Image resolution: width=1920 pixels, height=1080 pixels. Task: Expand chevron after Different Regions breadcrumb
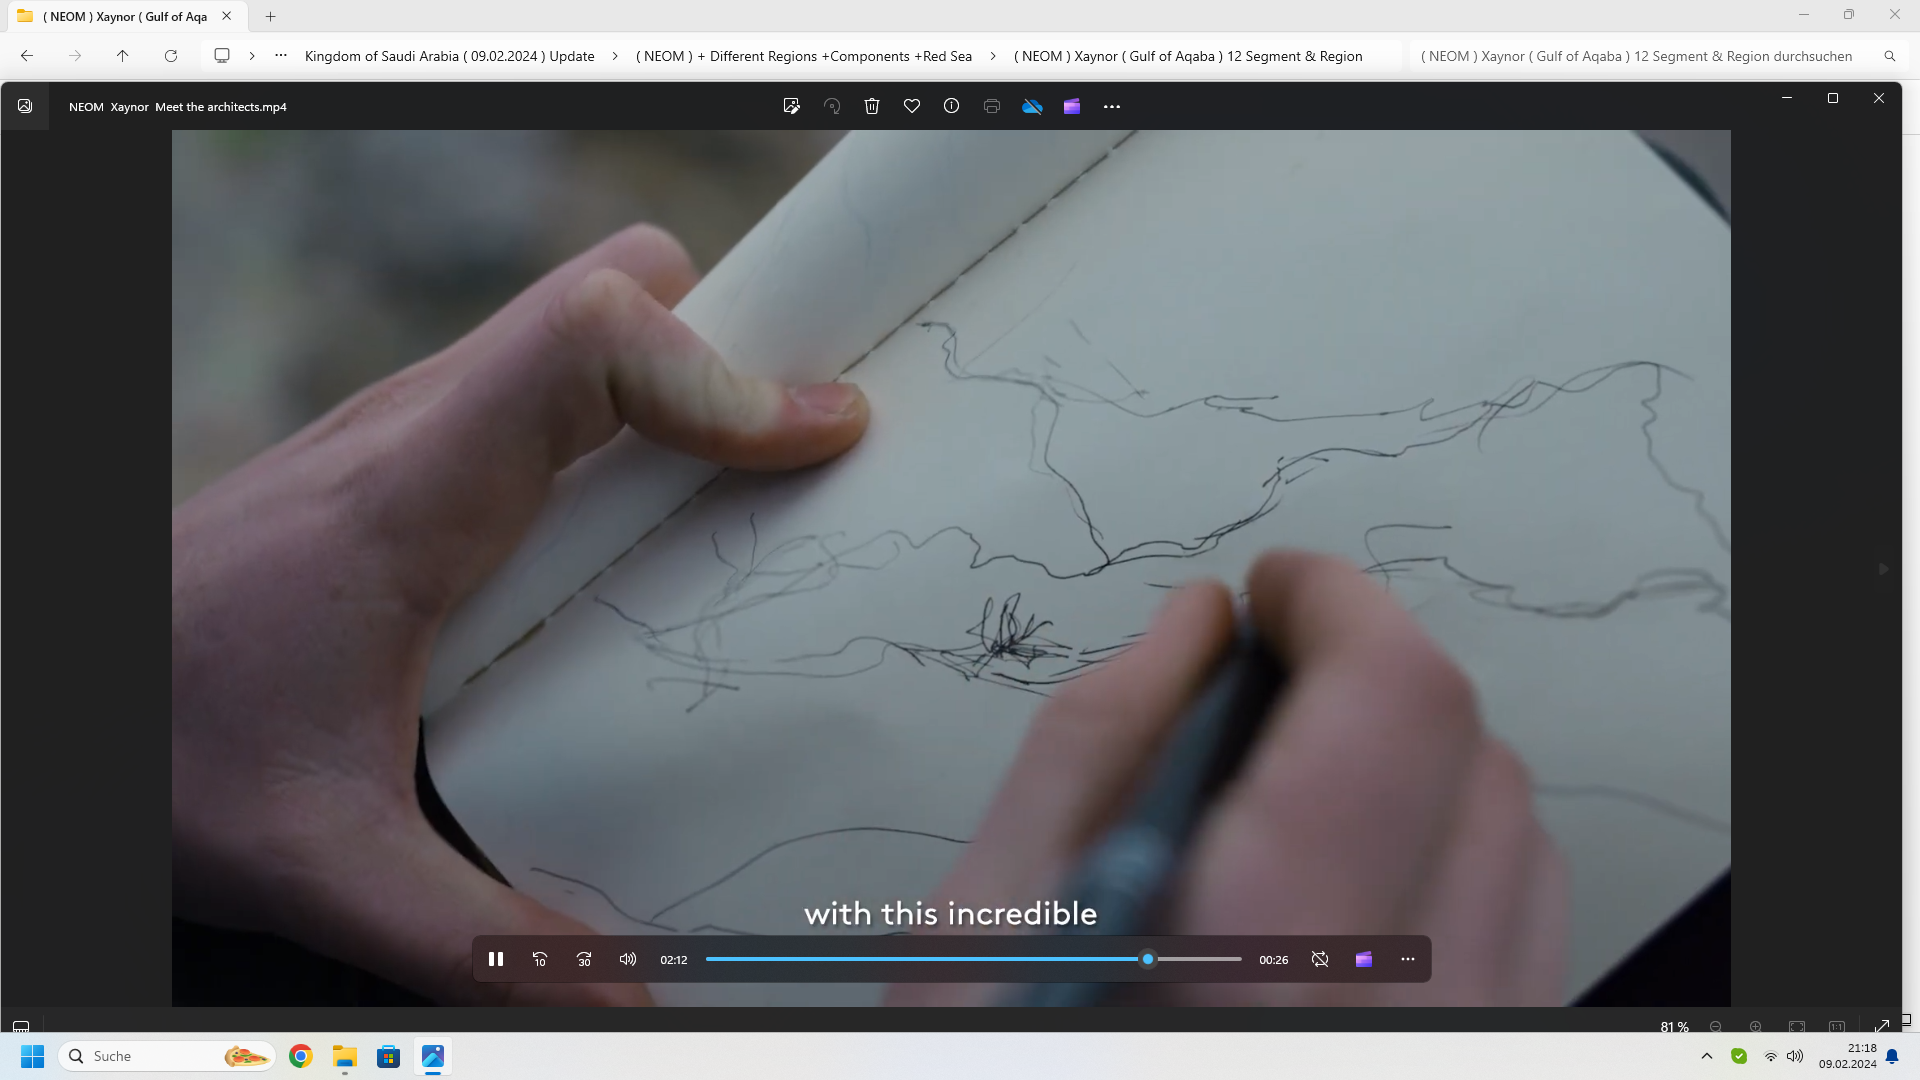point(993,56)
